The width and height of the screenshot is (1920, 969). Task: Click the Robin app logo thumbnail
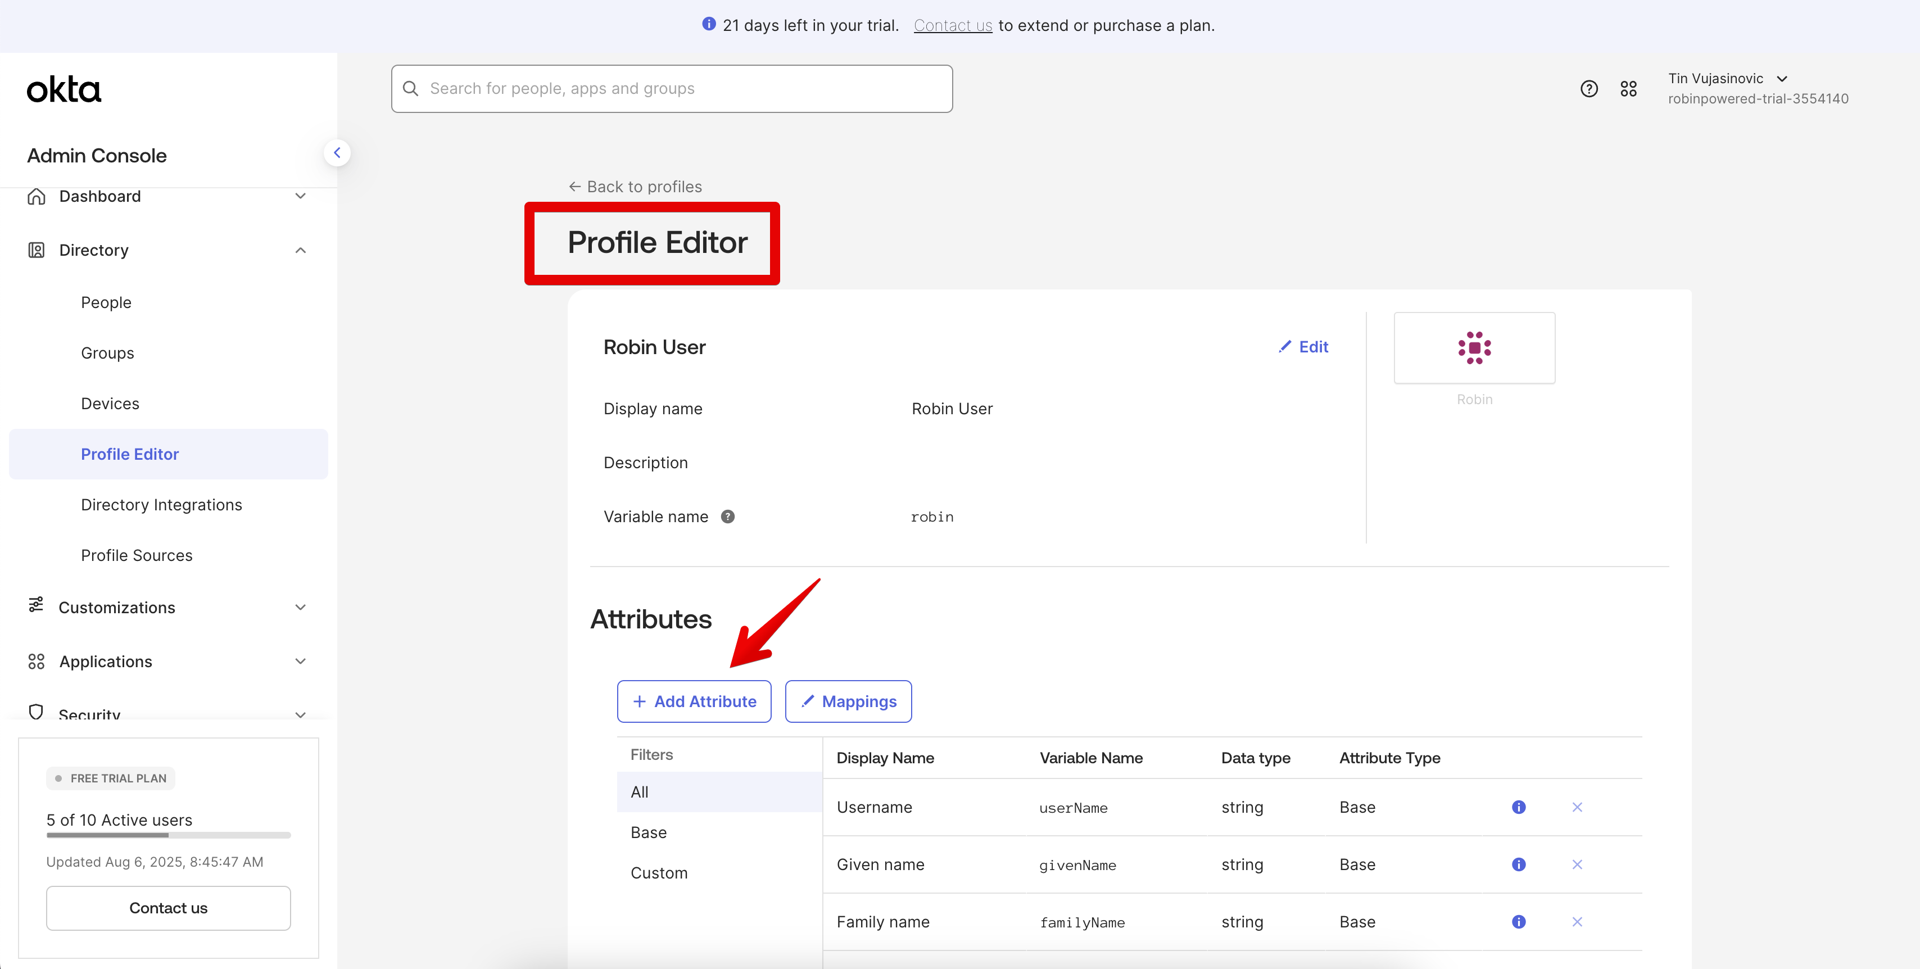pyautogui.click(x=1475, y=348)
